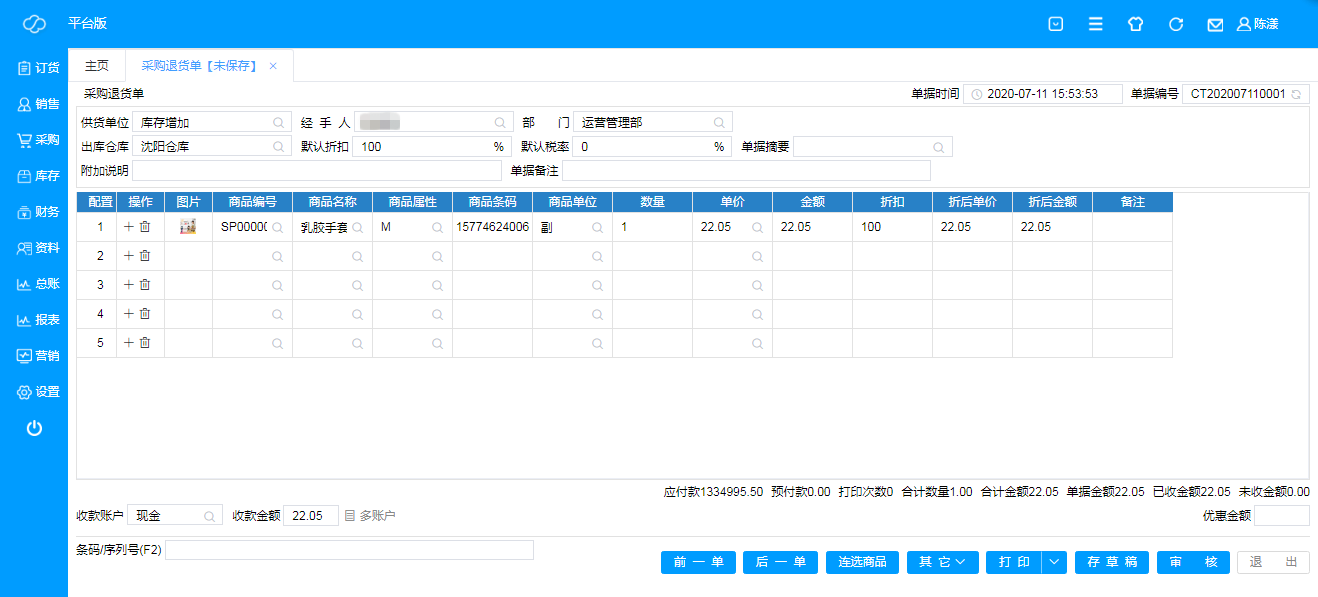
Task: Click the 多账户 multi-account link
Action: (x=370, y=516)
